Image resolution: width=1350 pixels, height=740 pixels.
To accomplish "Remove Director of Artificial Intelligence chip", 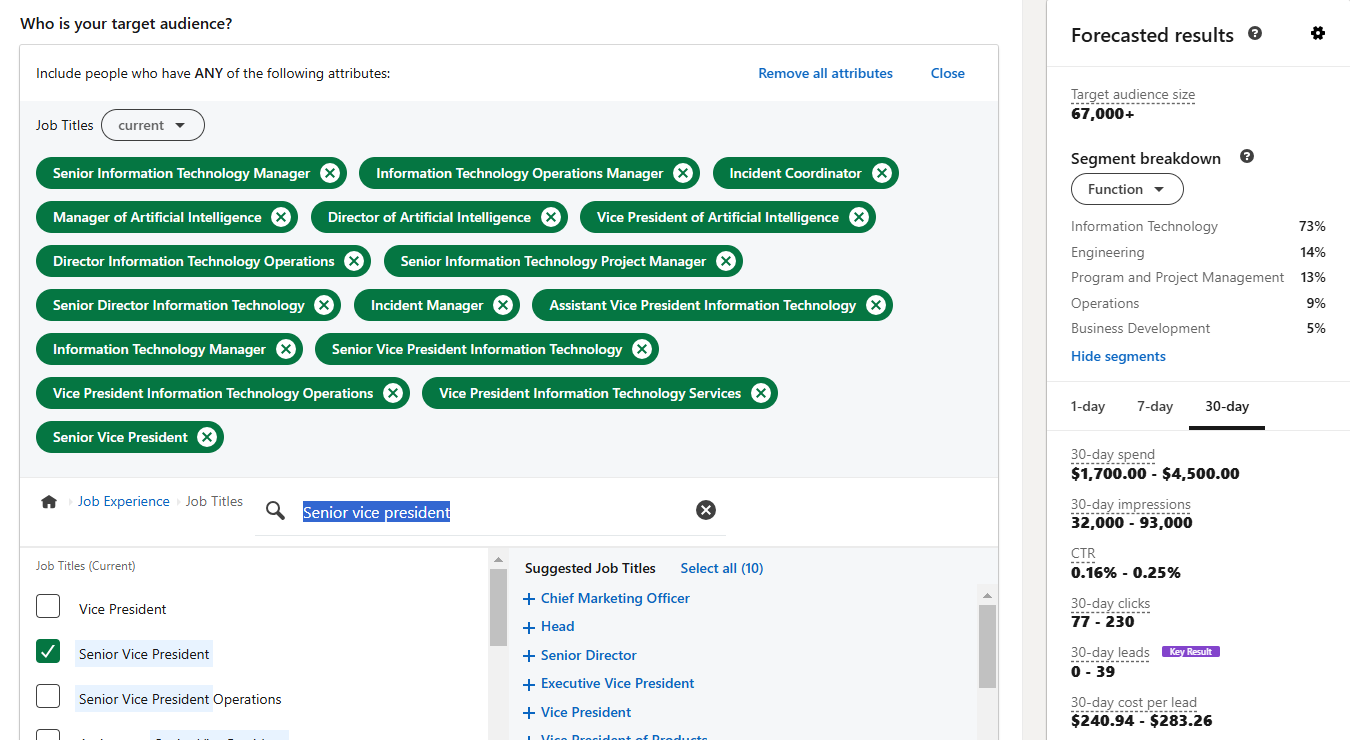I will [551, 217].
